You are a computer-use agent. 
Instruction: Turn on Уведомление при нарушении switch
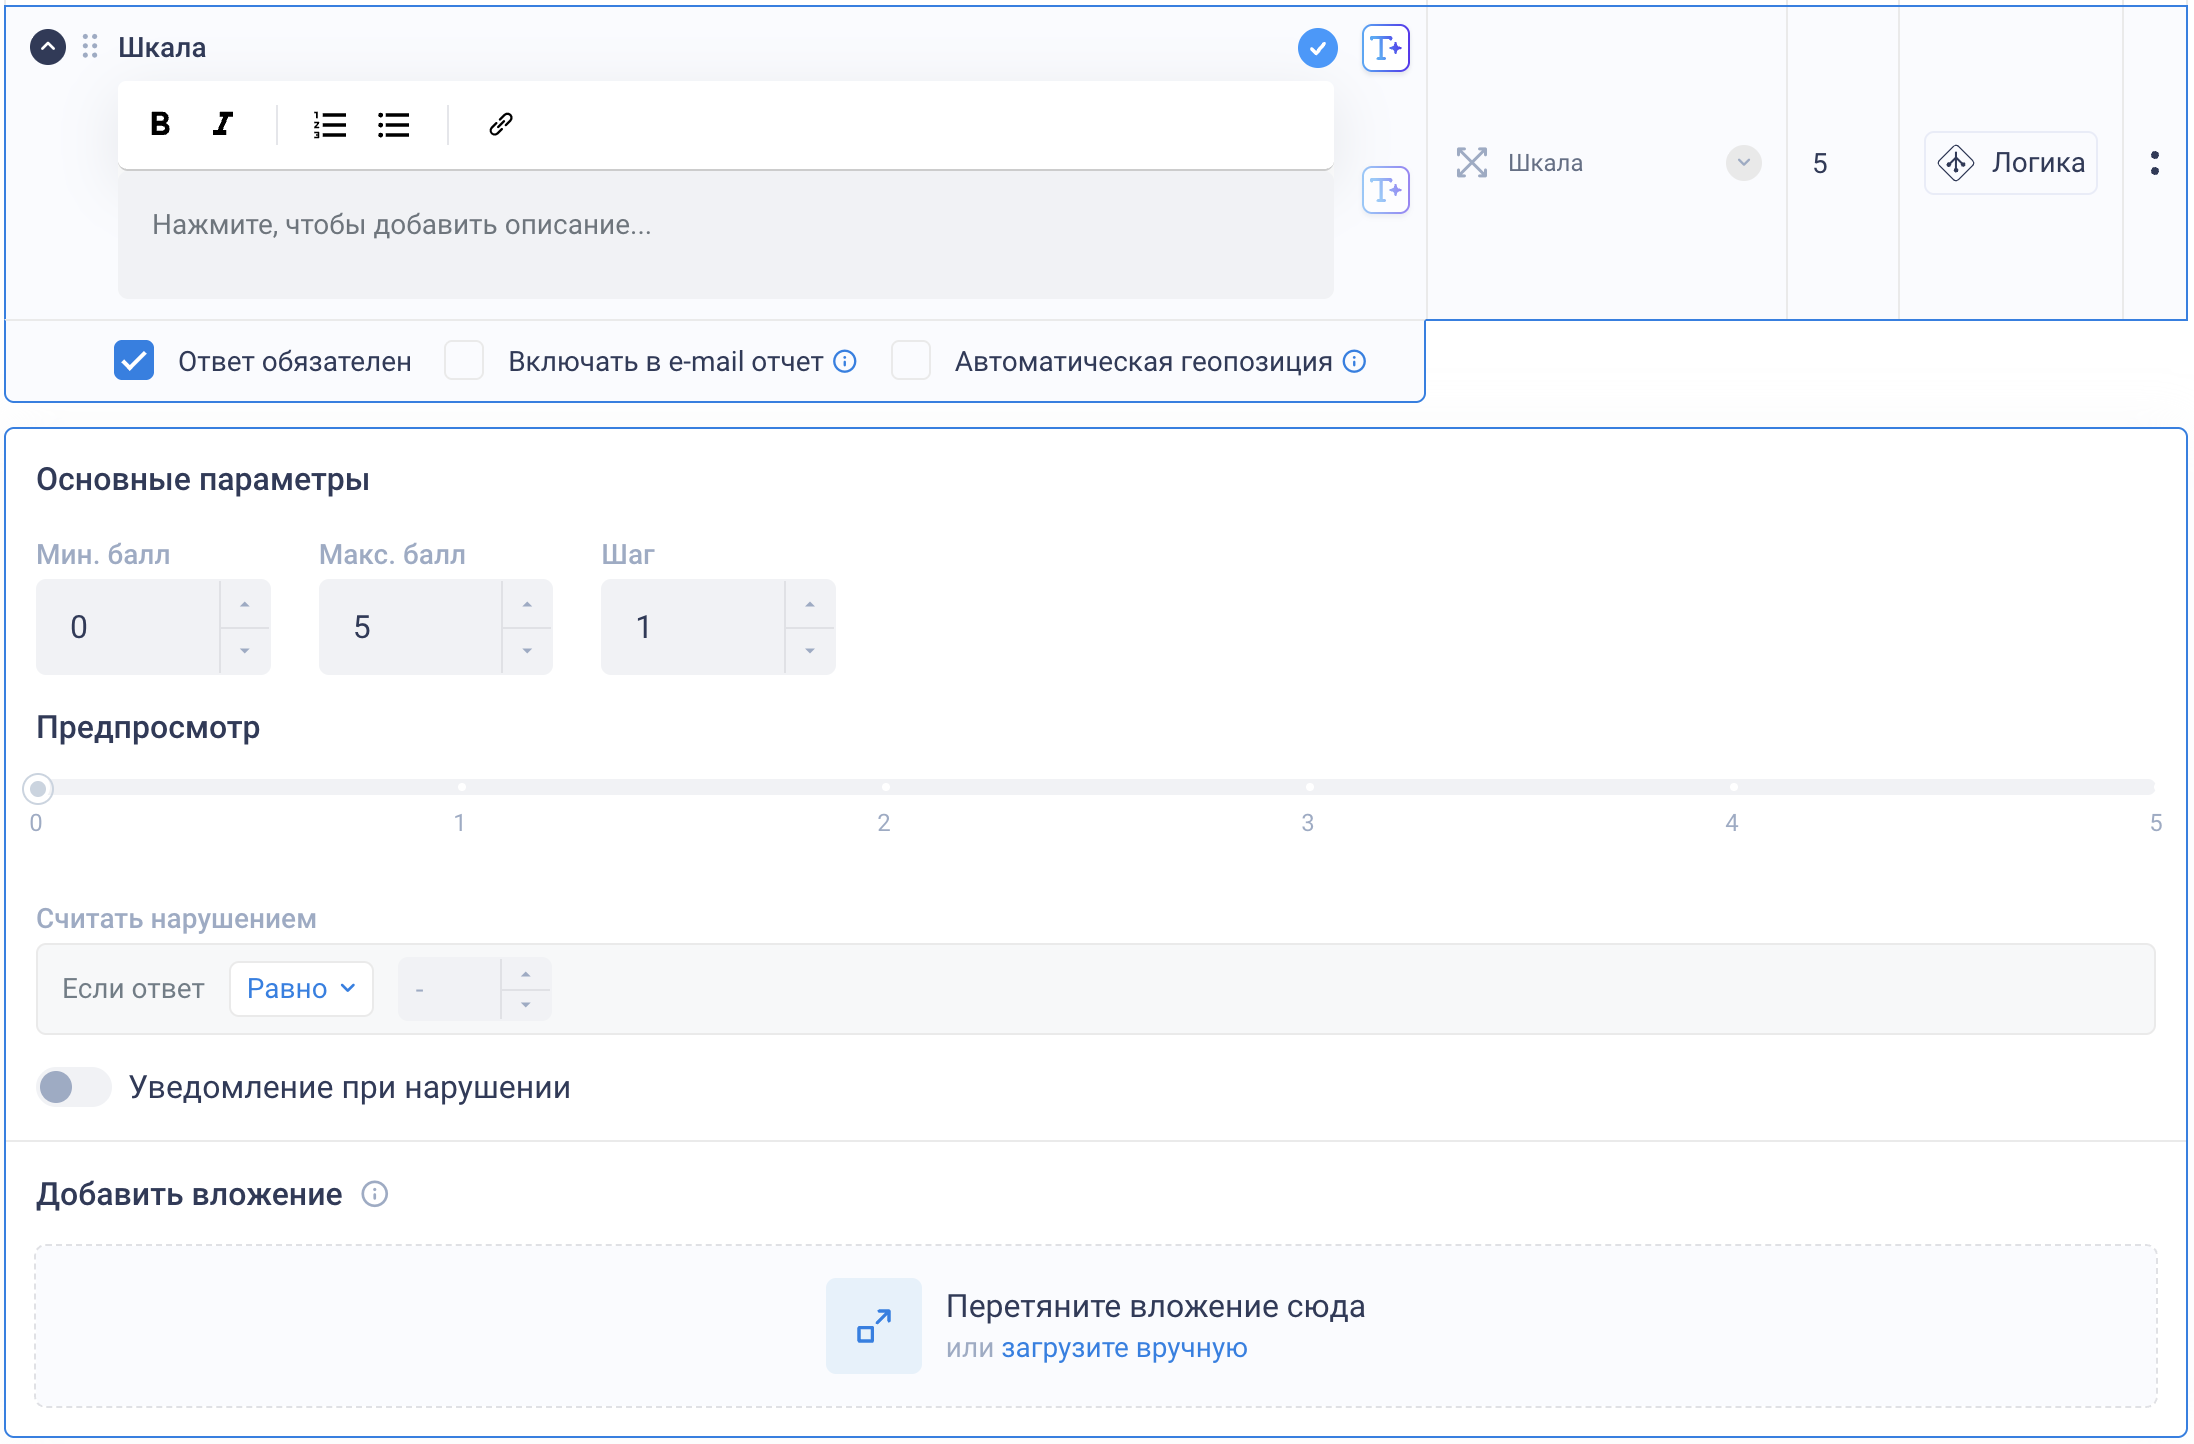tap(73, 1087)
